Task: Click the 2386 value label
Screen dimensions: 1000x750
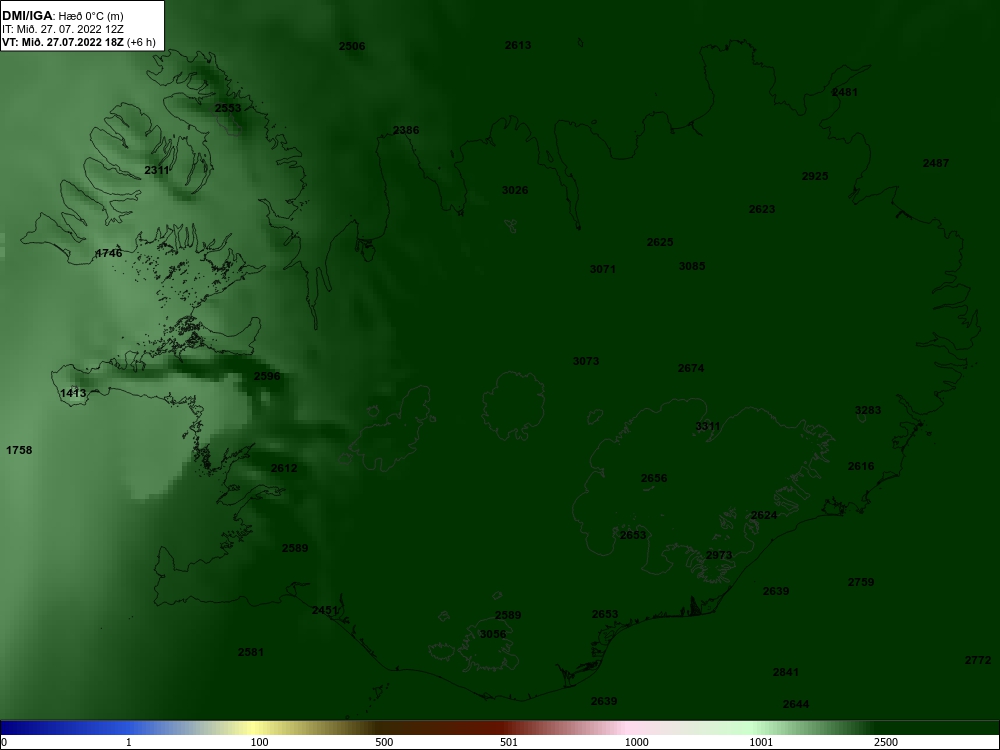Action: coord(406,130)
